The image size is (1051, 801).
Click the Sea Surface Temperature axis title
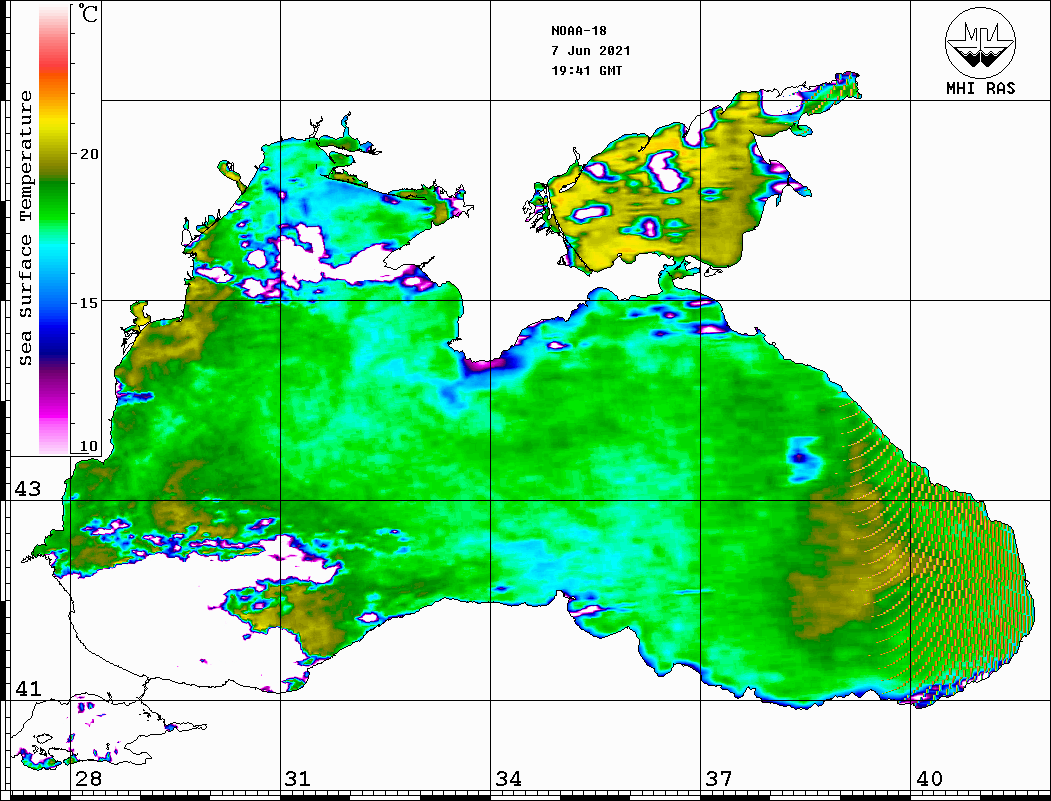[x=25, y=228]
